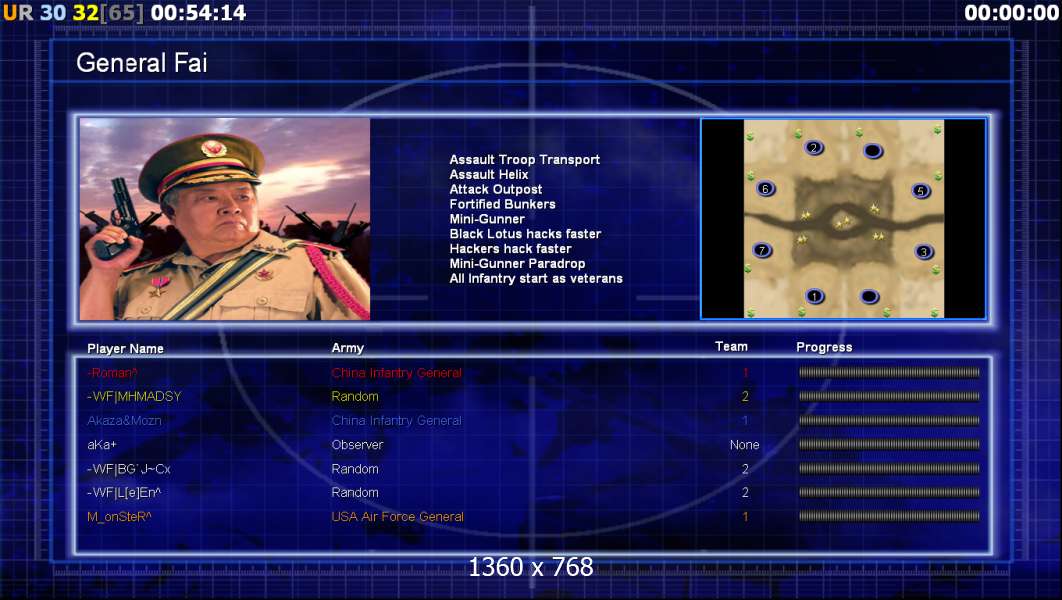Click progress bar of -Roman^
Viewport: 1062px width, 600px height.
(x=889, y=372)
